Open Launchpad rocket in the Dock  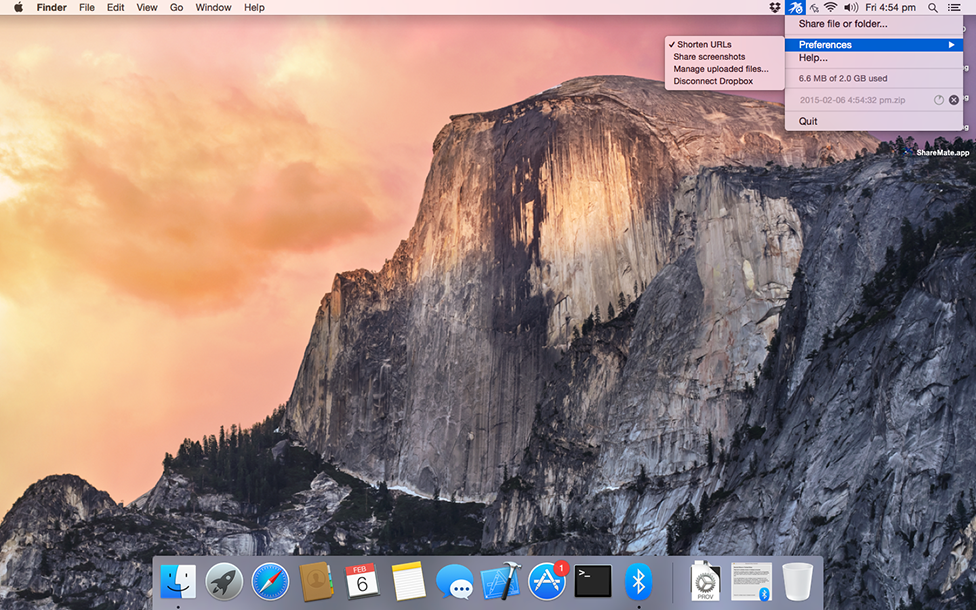click(224, 581)
